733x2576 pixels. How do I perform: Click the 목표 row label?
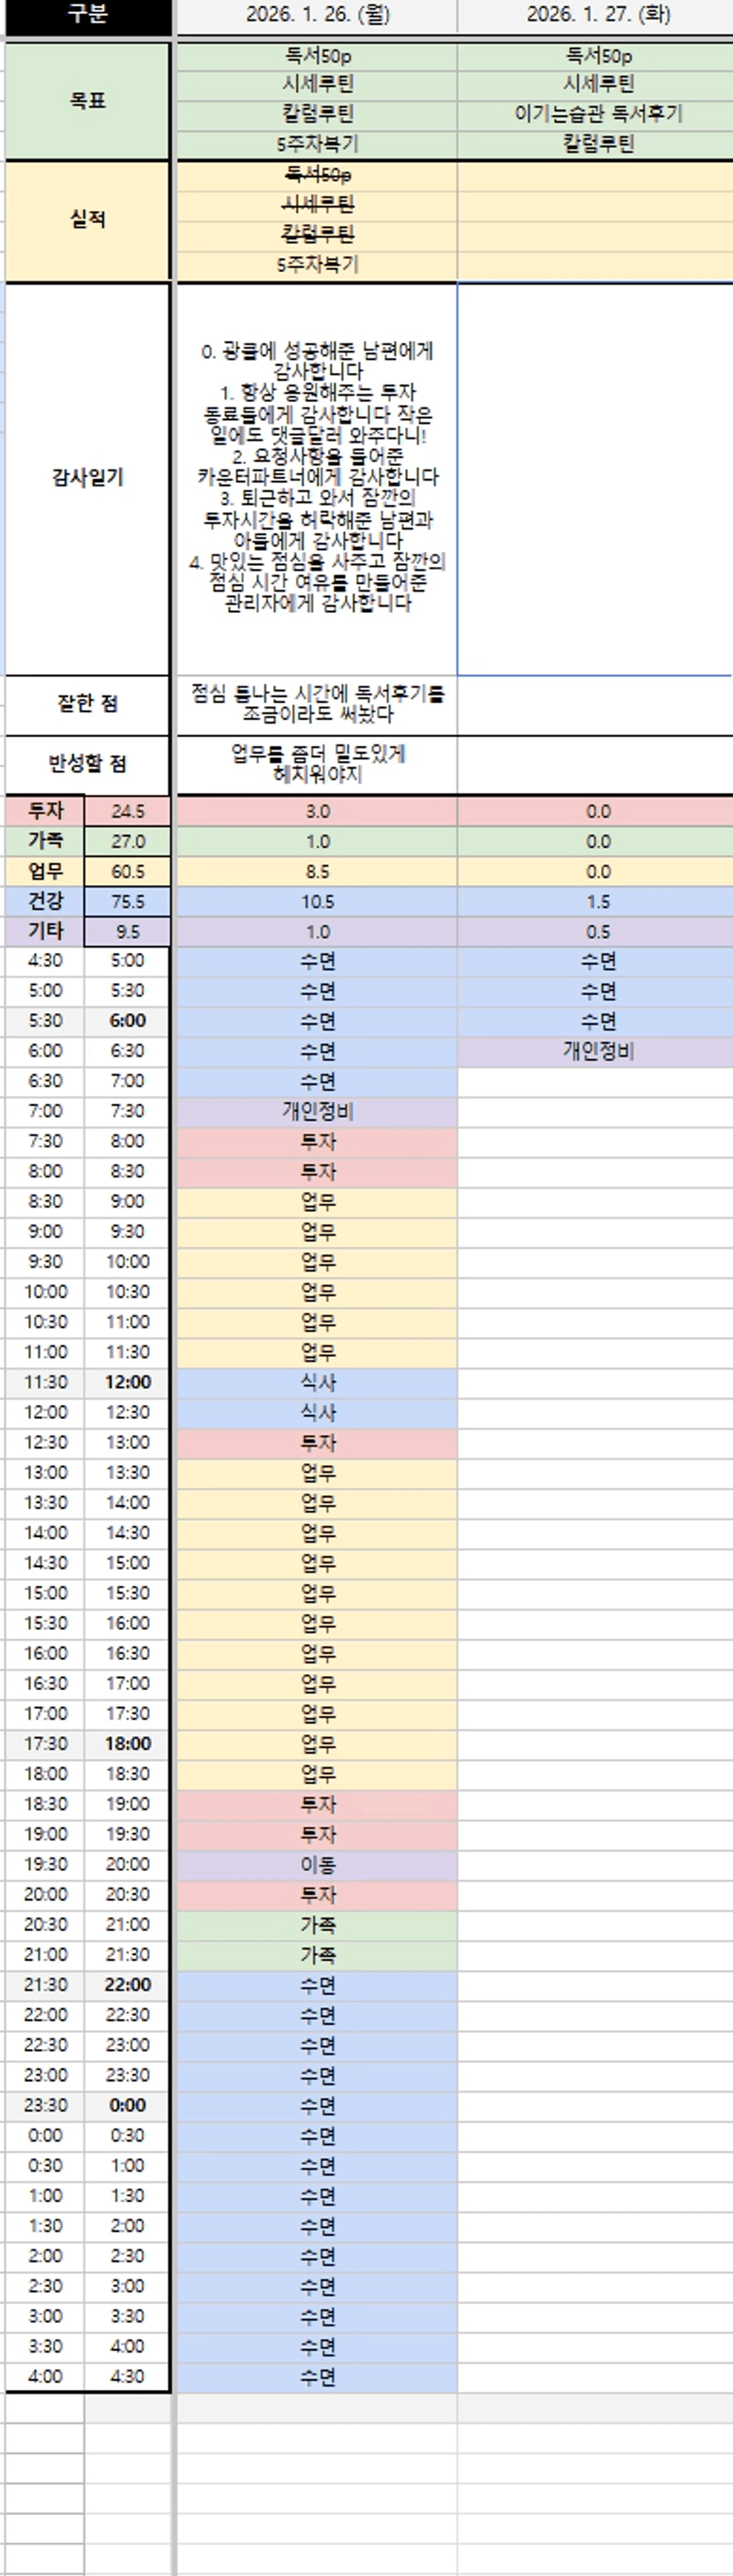point(87,101)
